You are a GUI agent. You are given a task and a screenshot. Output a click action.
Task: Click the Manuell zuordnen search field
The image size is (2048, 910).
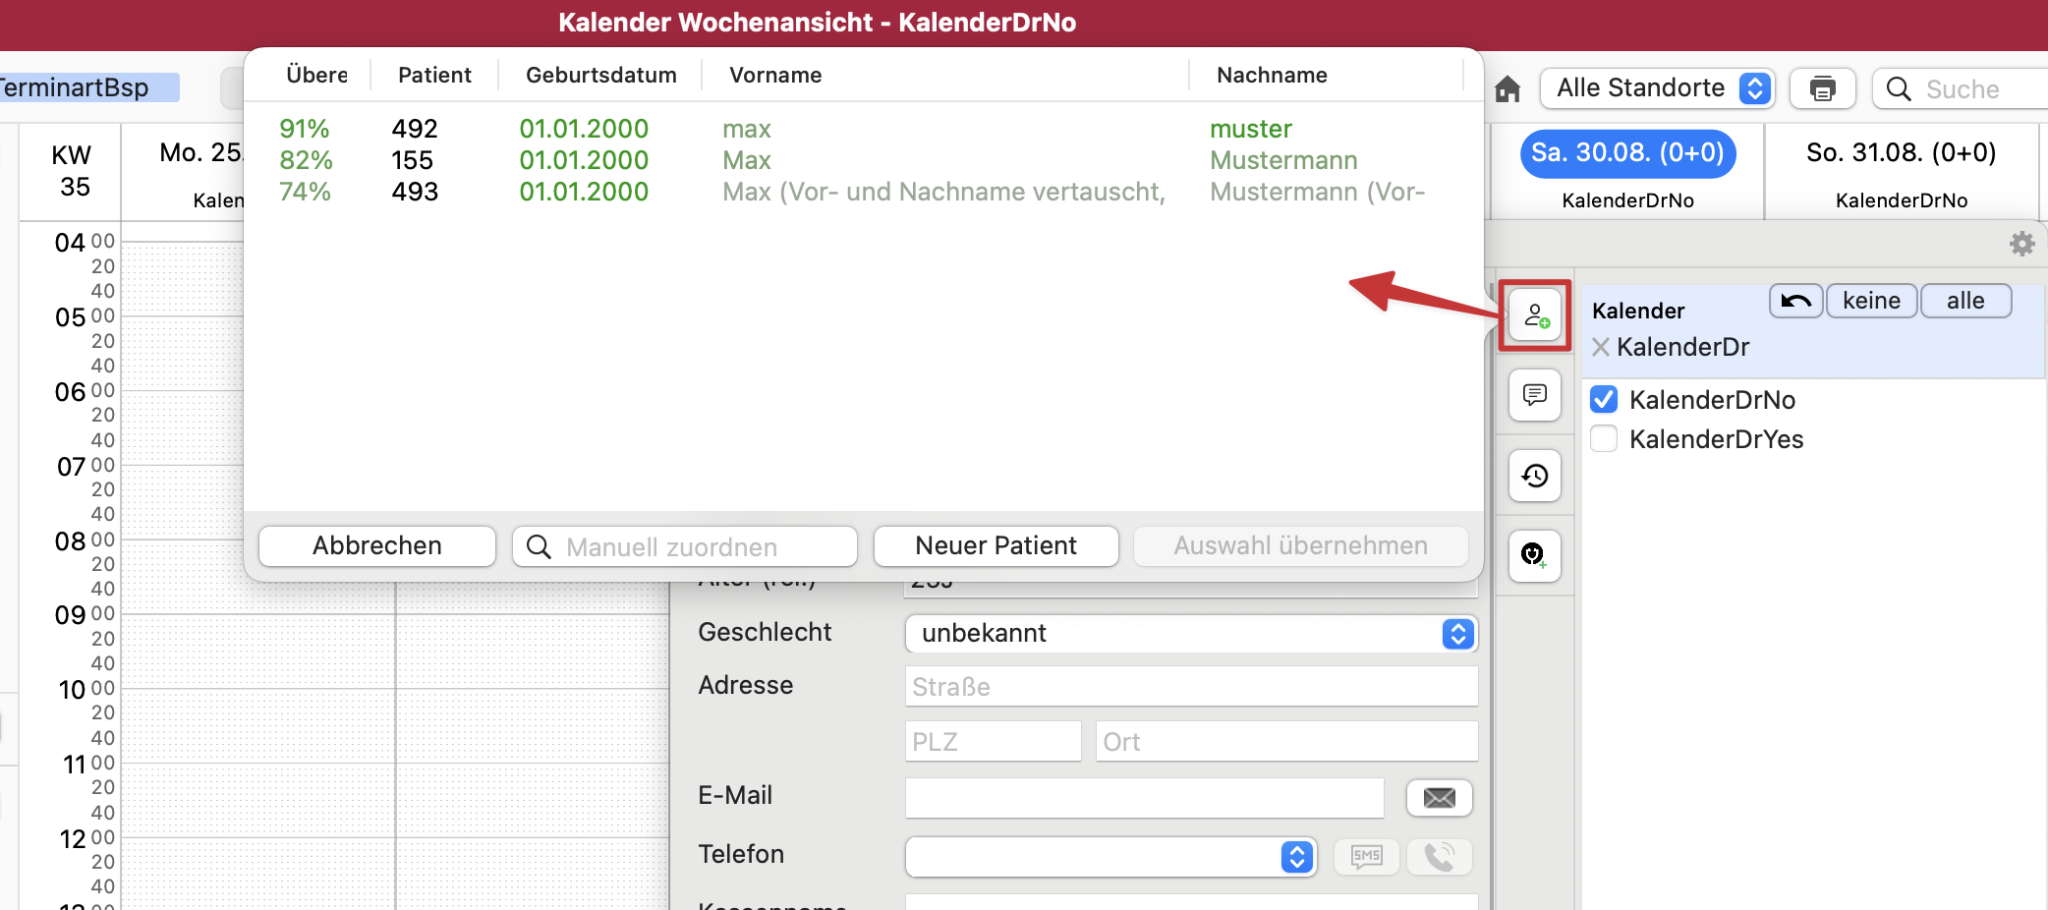(685, 547)
